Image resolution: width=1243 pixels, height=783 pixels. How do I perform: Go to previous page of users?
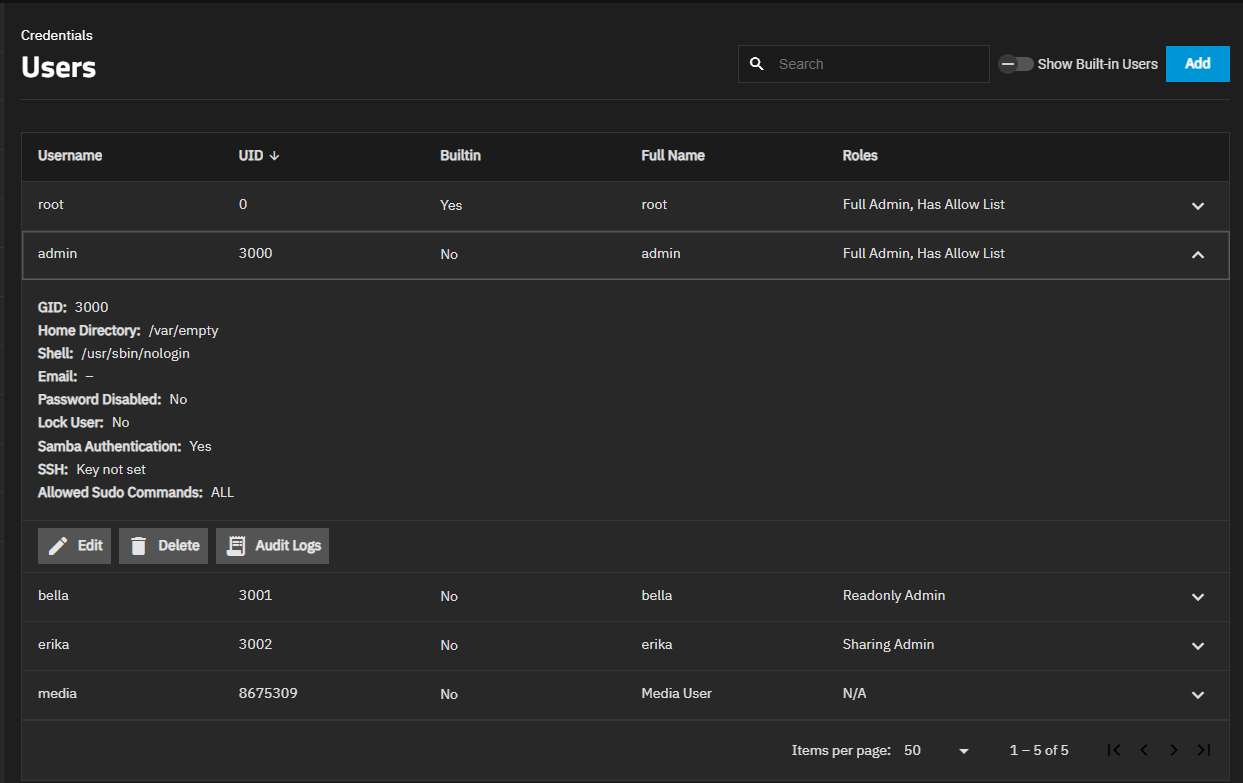(1144, 750)
